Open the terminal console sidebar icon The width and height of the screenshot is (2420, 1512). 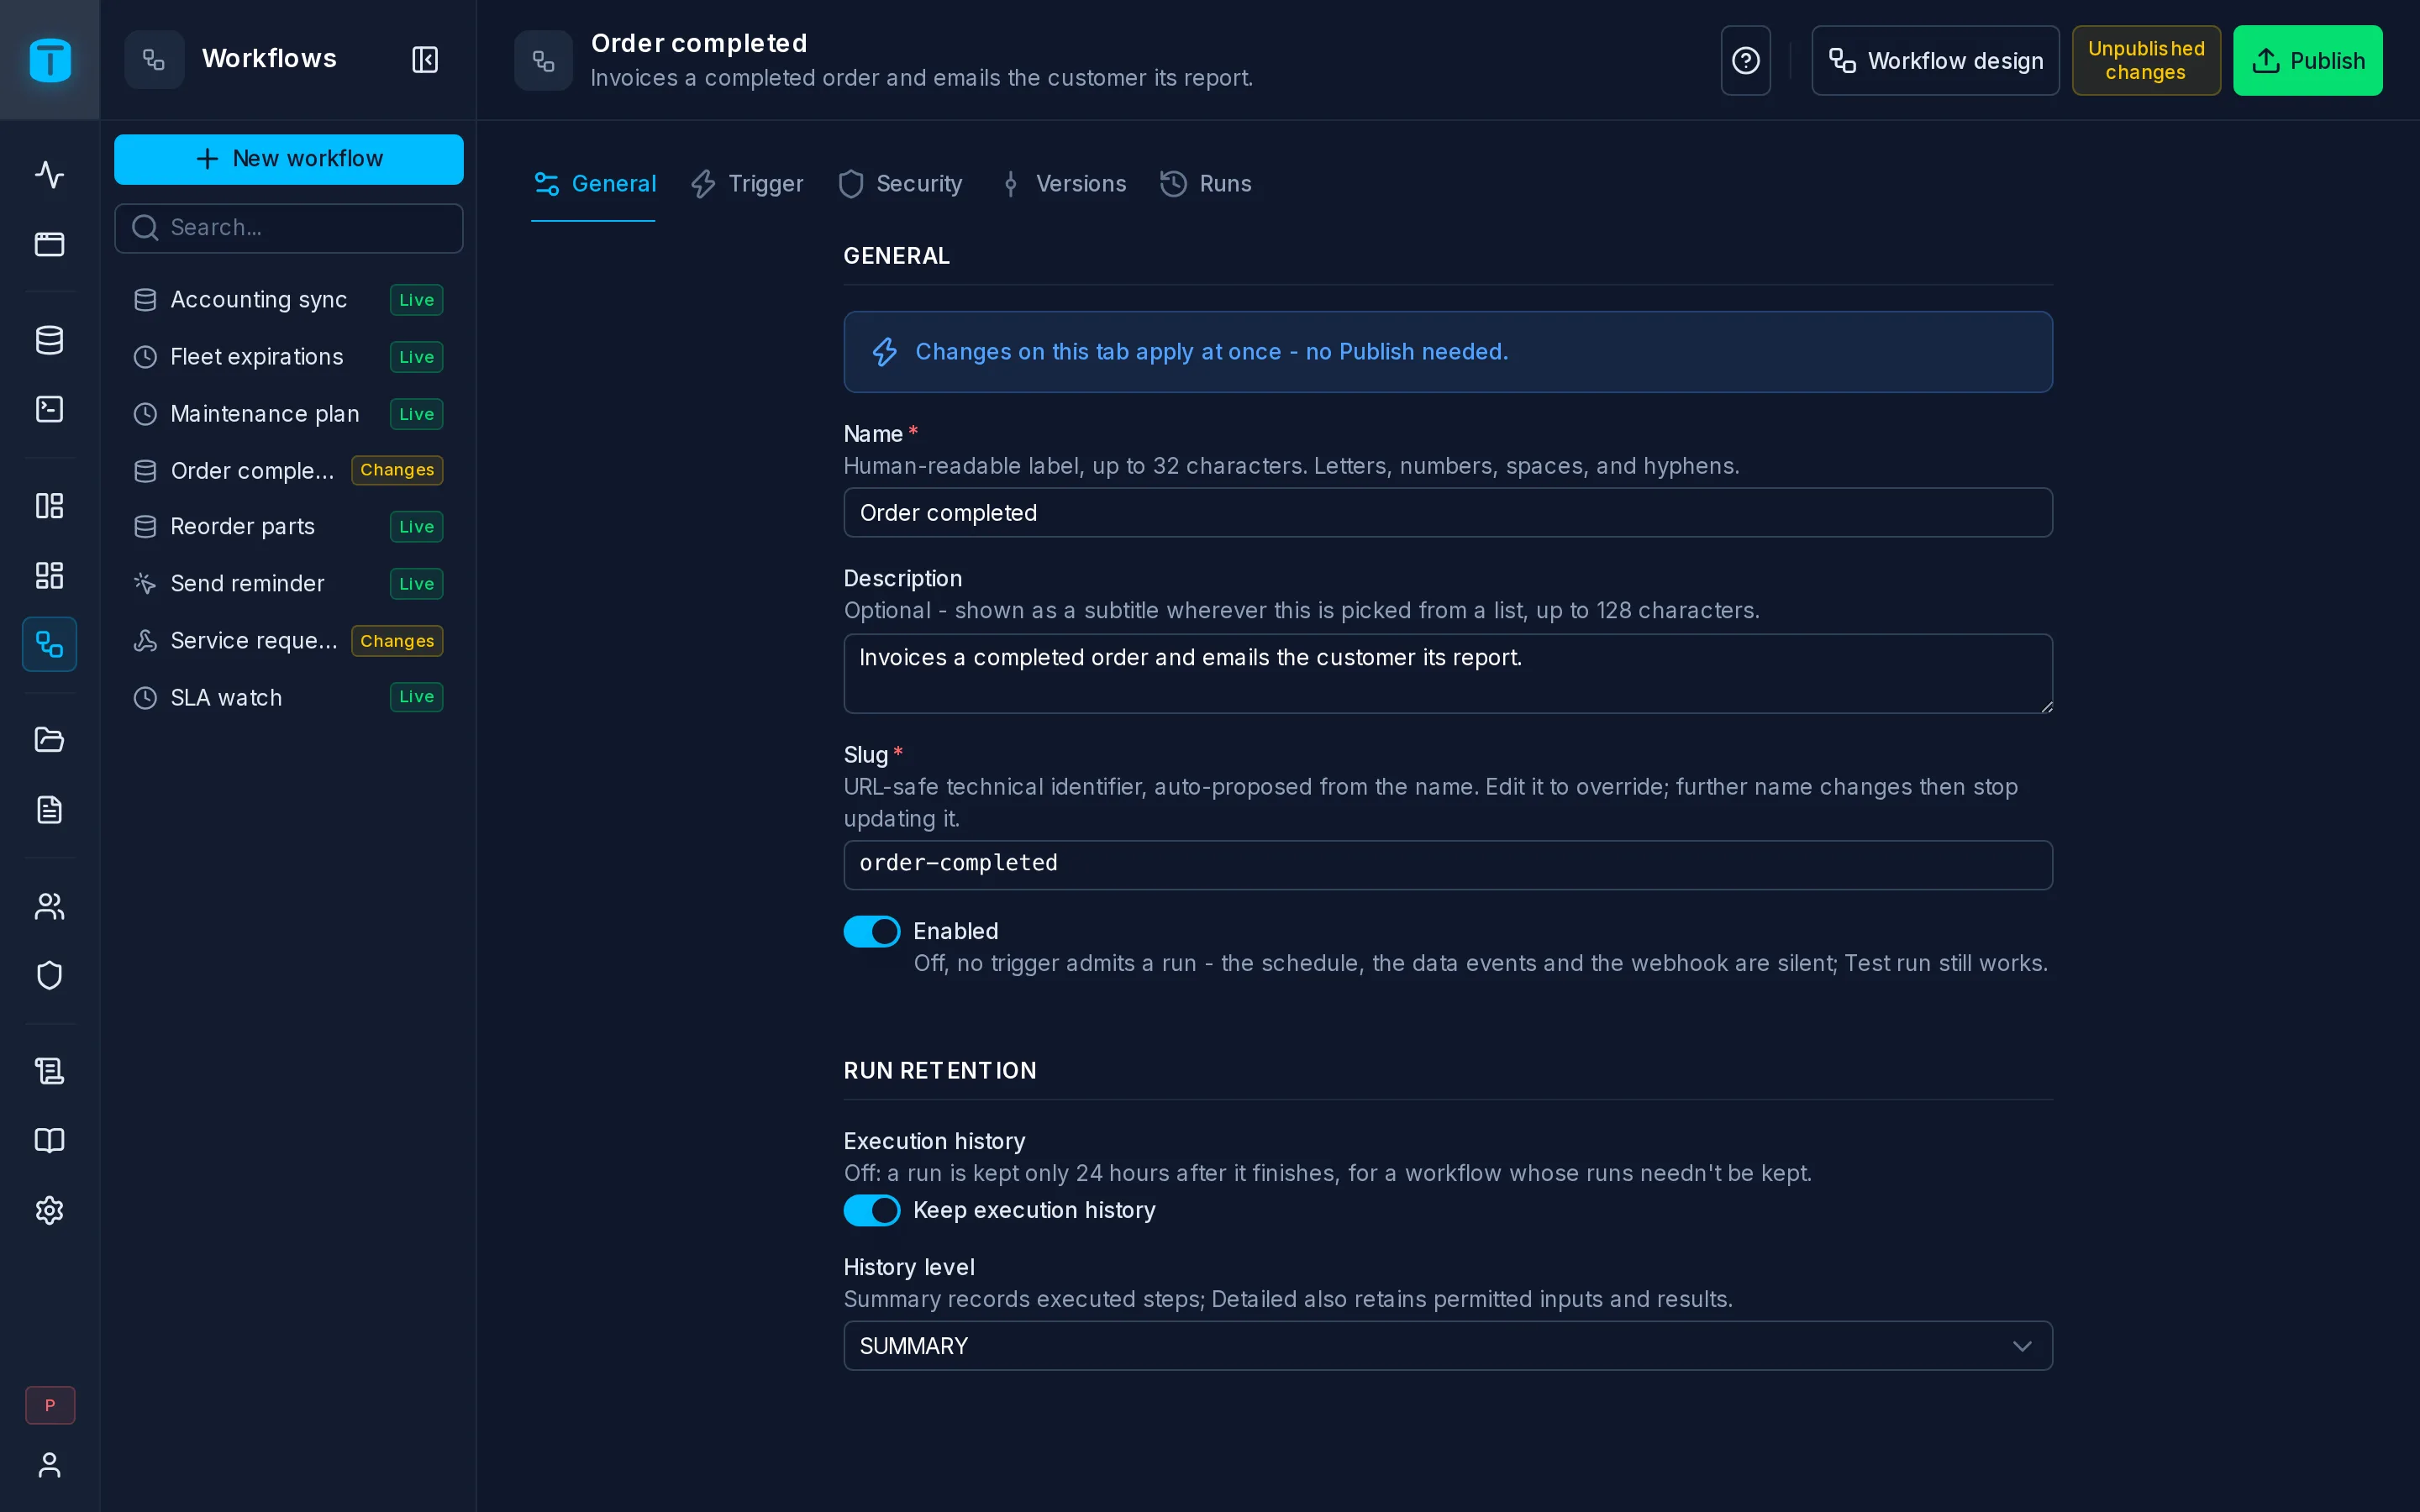click(x=49, y=409)
